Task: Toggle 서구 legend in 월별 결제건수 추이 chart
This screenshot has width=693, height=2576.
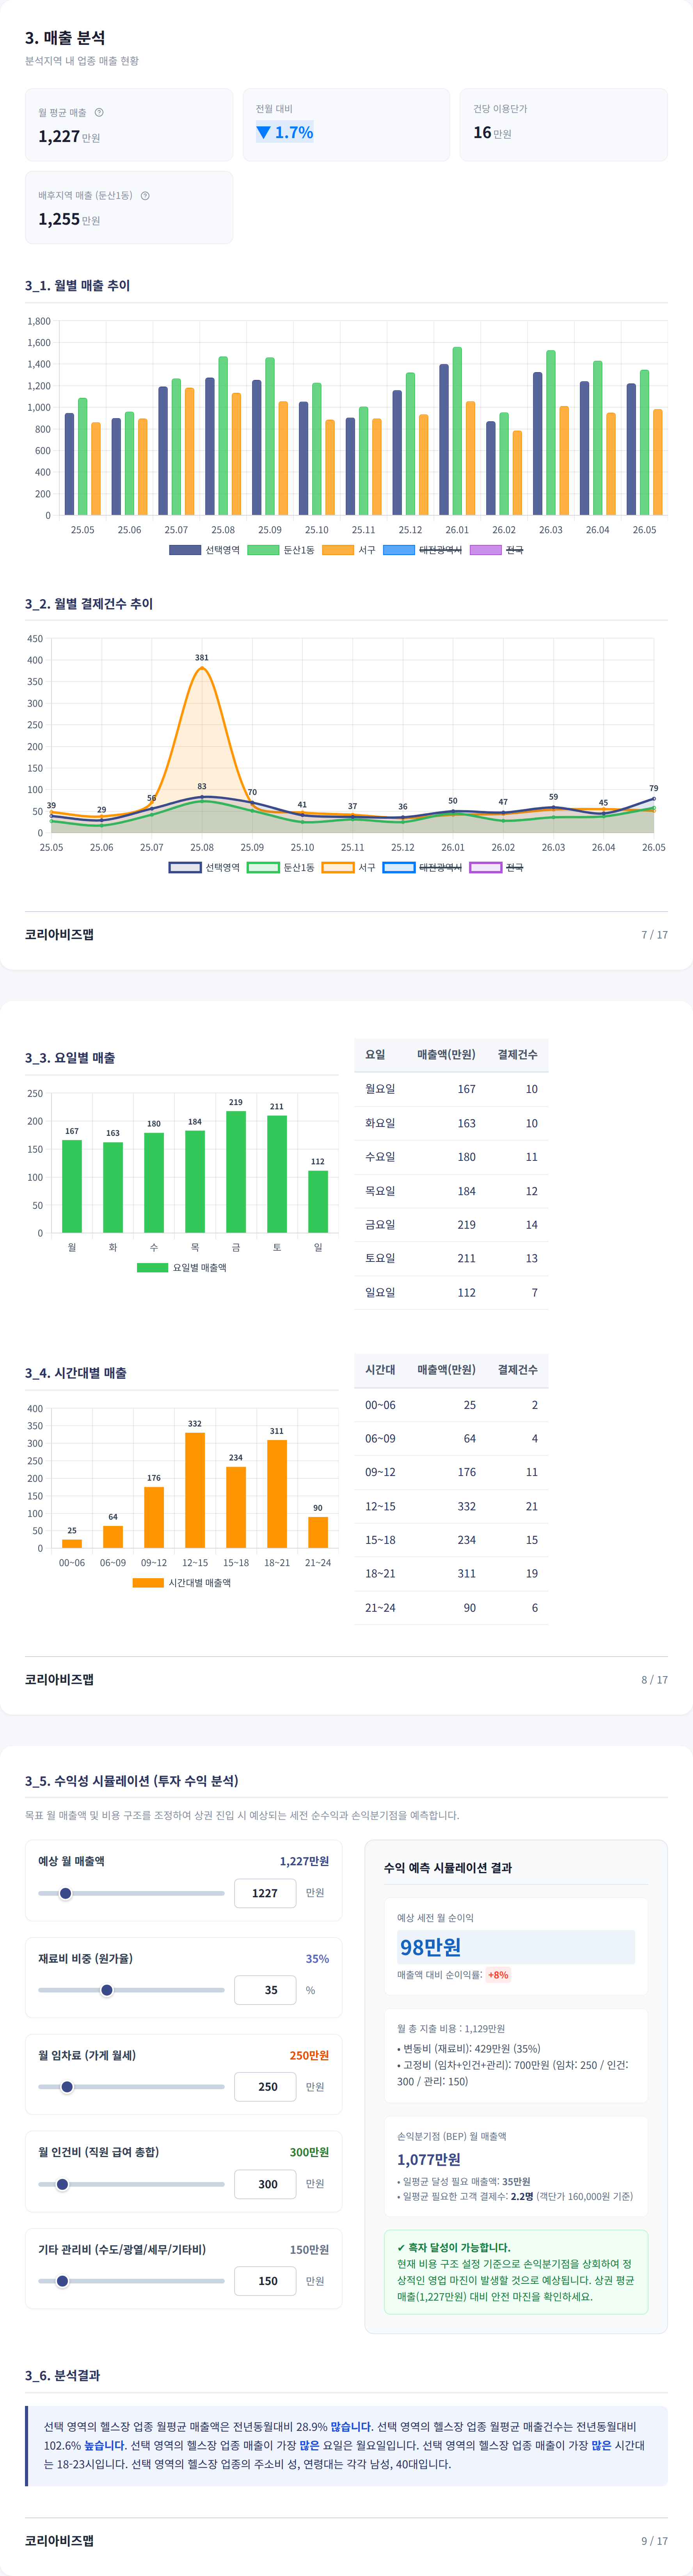Action: coord(349,867)
